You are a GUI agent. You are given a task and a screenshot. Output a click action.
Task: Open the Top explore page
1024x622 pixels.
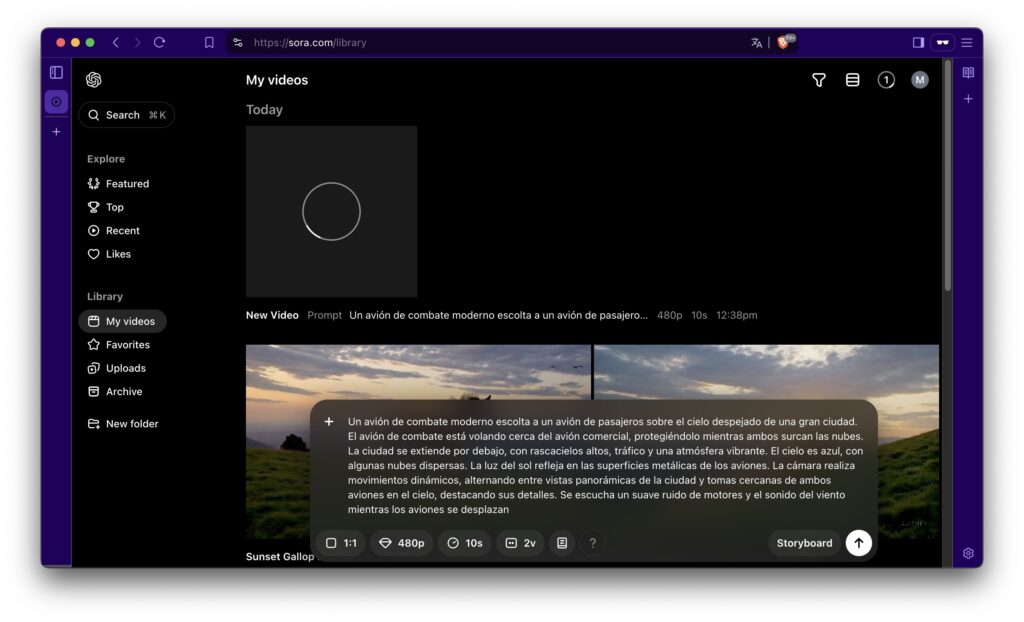point(106,207)
